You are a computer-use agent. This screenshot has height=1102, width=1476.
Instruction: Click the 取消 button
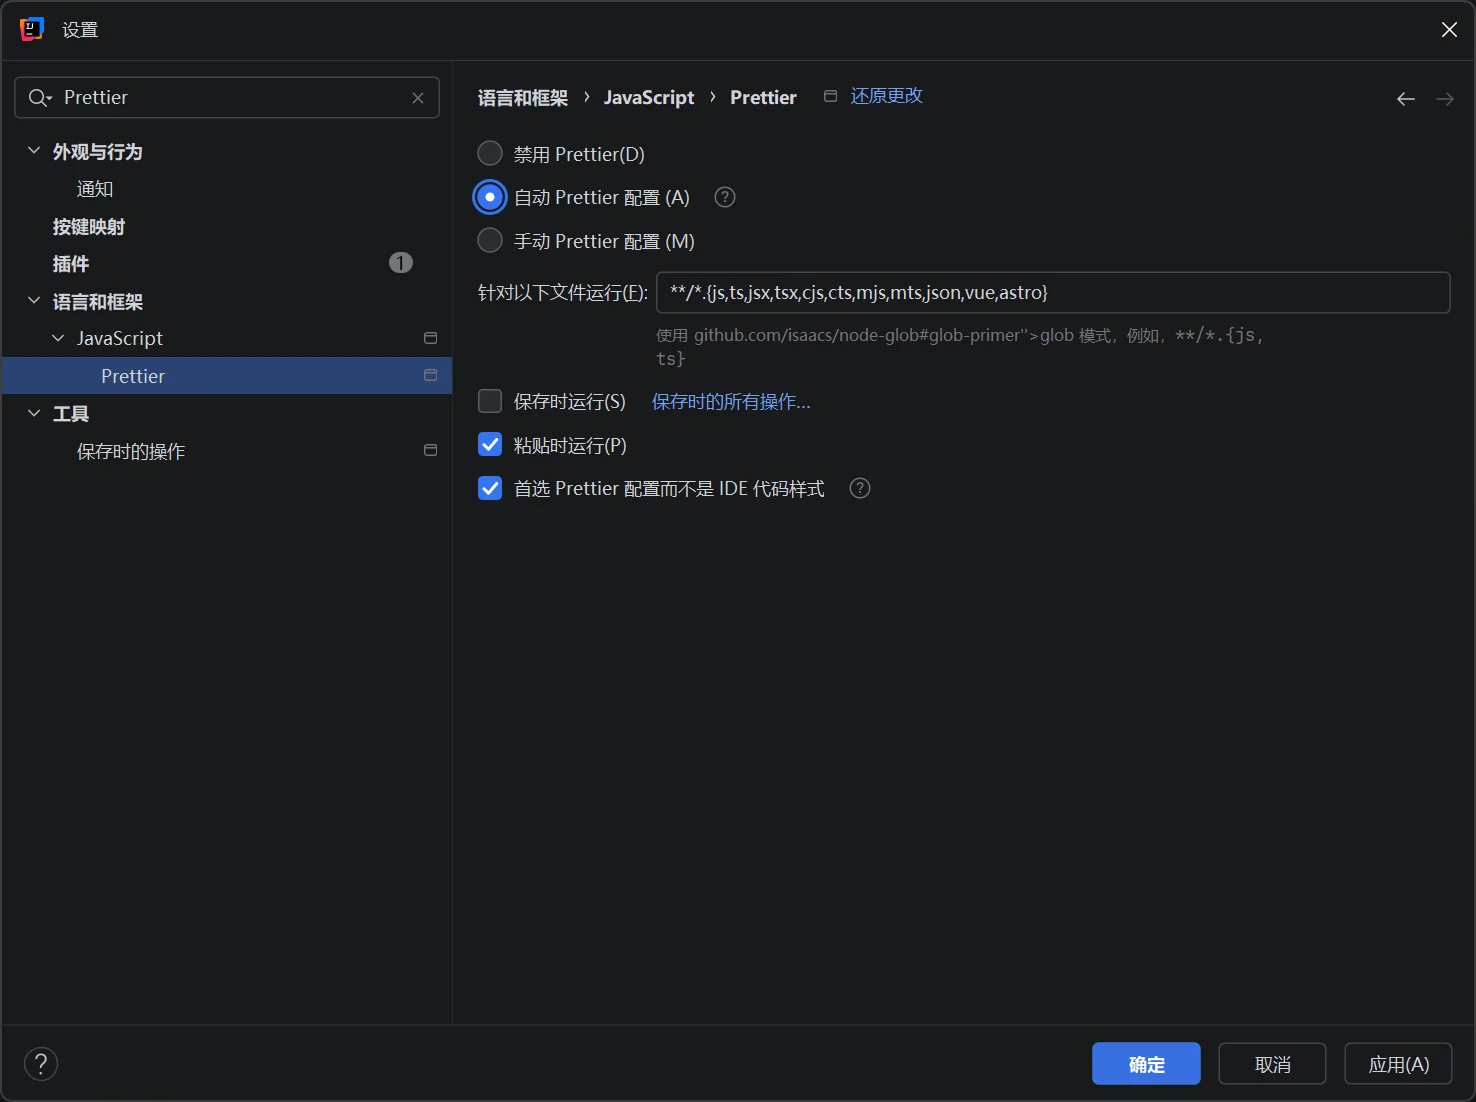click(1272, 1064)
